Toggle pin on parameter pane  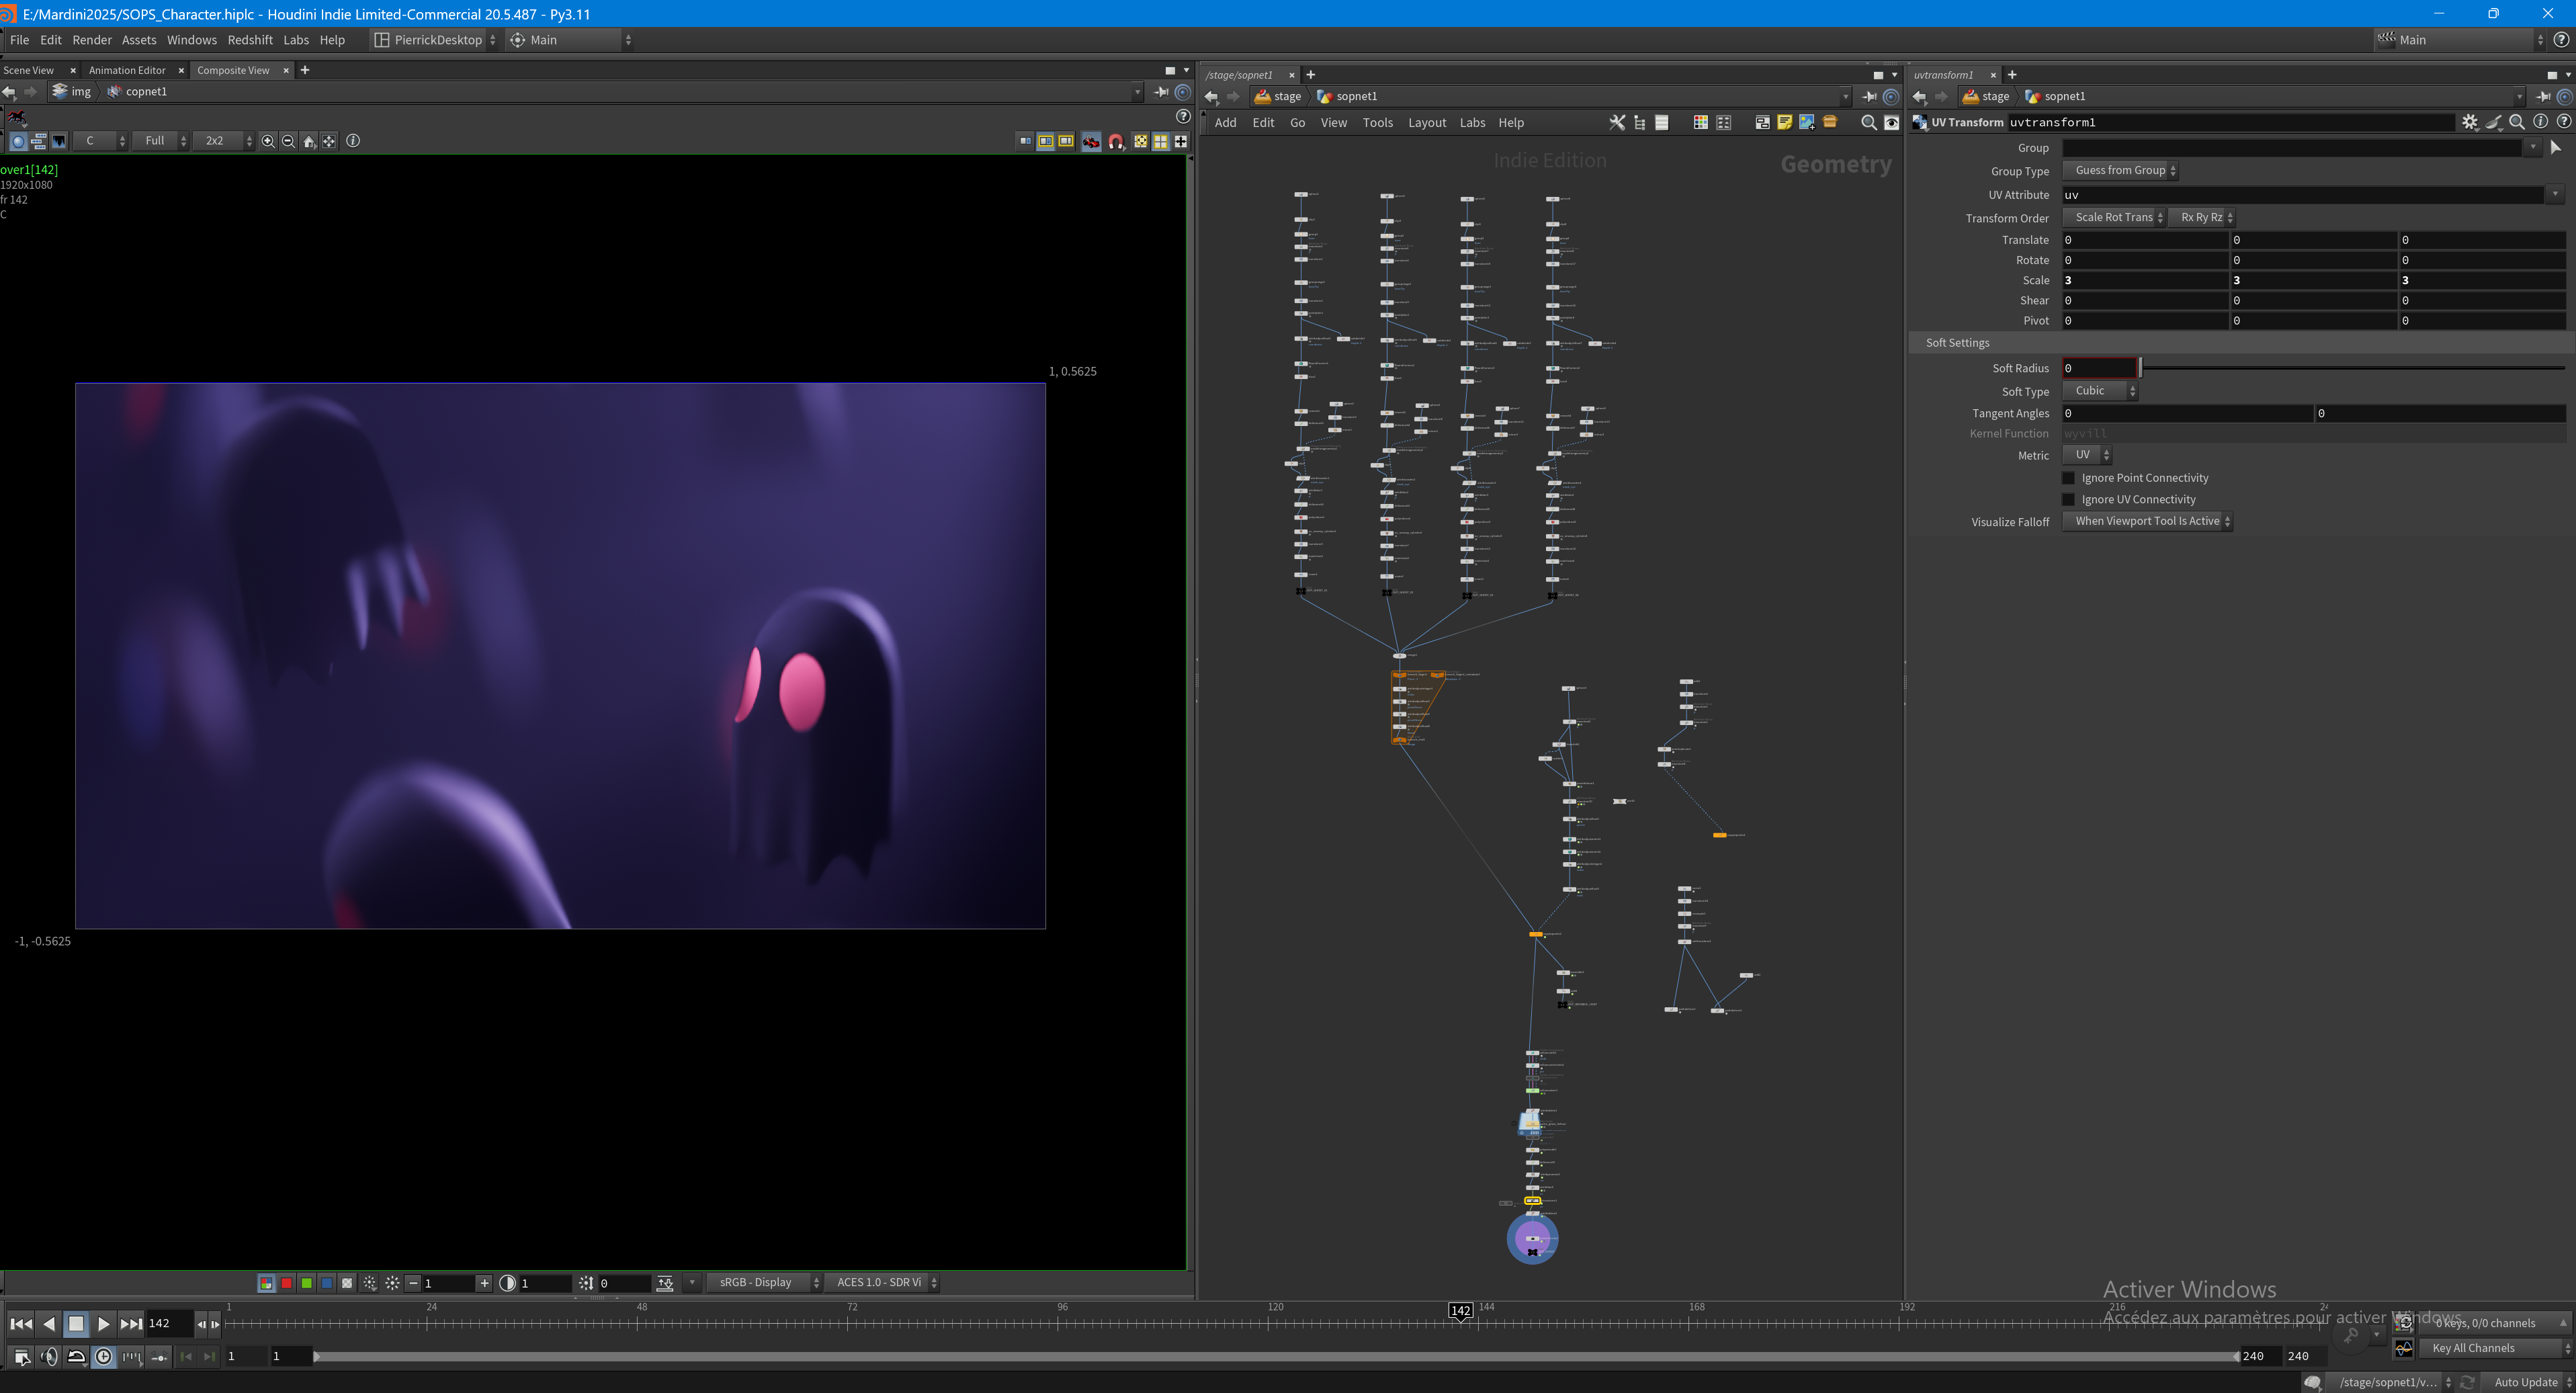pos(2543,96)
